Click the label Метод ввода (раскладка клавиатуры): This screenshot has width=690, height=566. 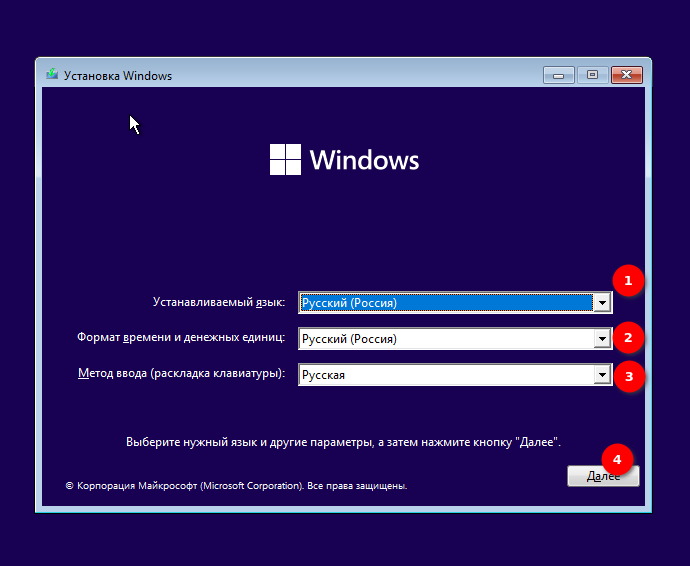181,373
